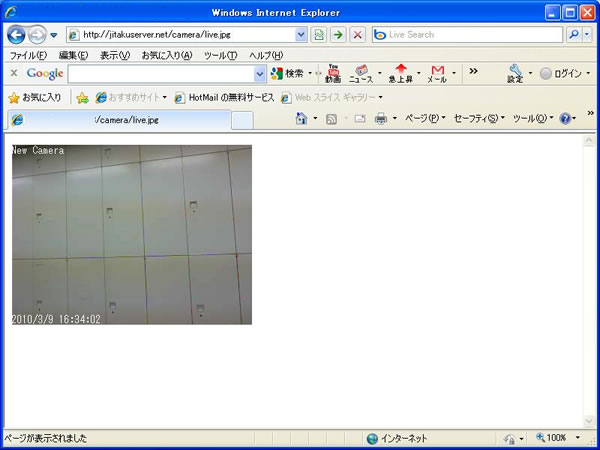Image resolution: width=600 pixels, height=450 pixels.
Task: Open the ツール(T) menu
Action: [220, 55]
